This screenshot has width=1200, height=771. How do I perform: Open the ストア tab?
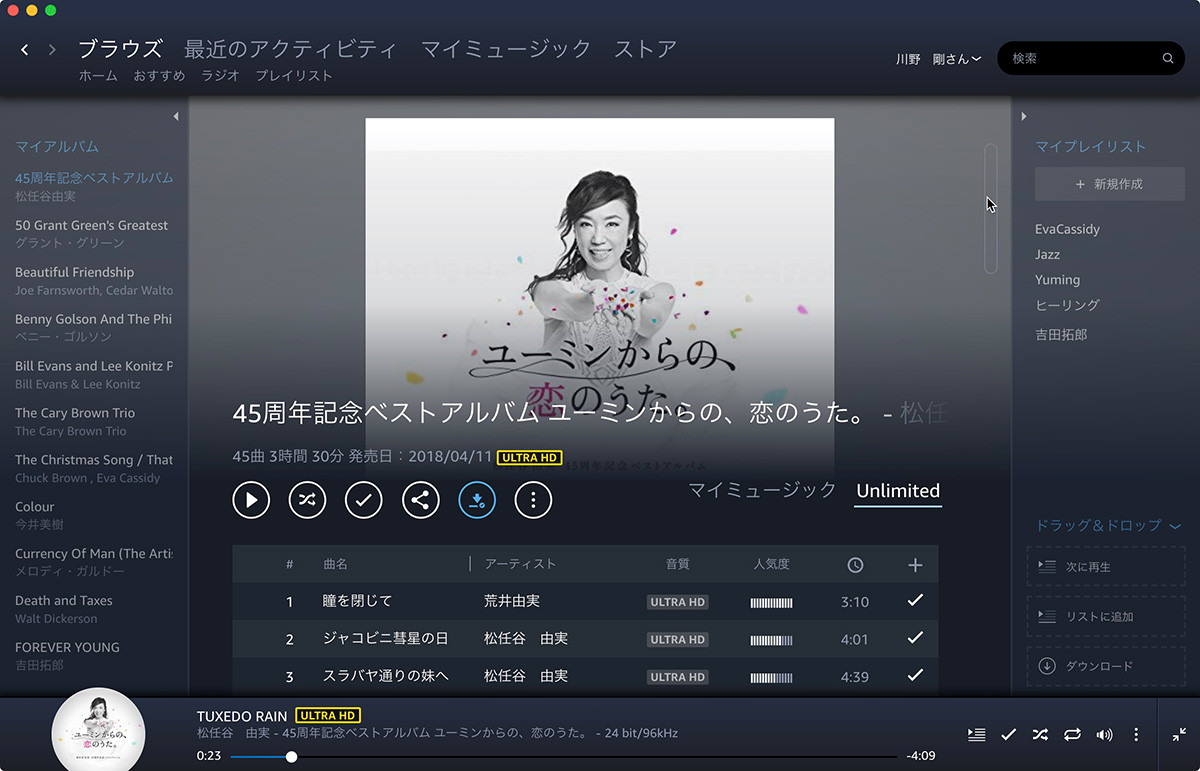[645, 49]
